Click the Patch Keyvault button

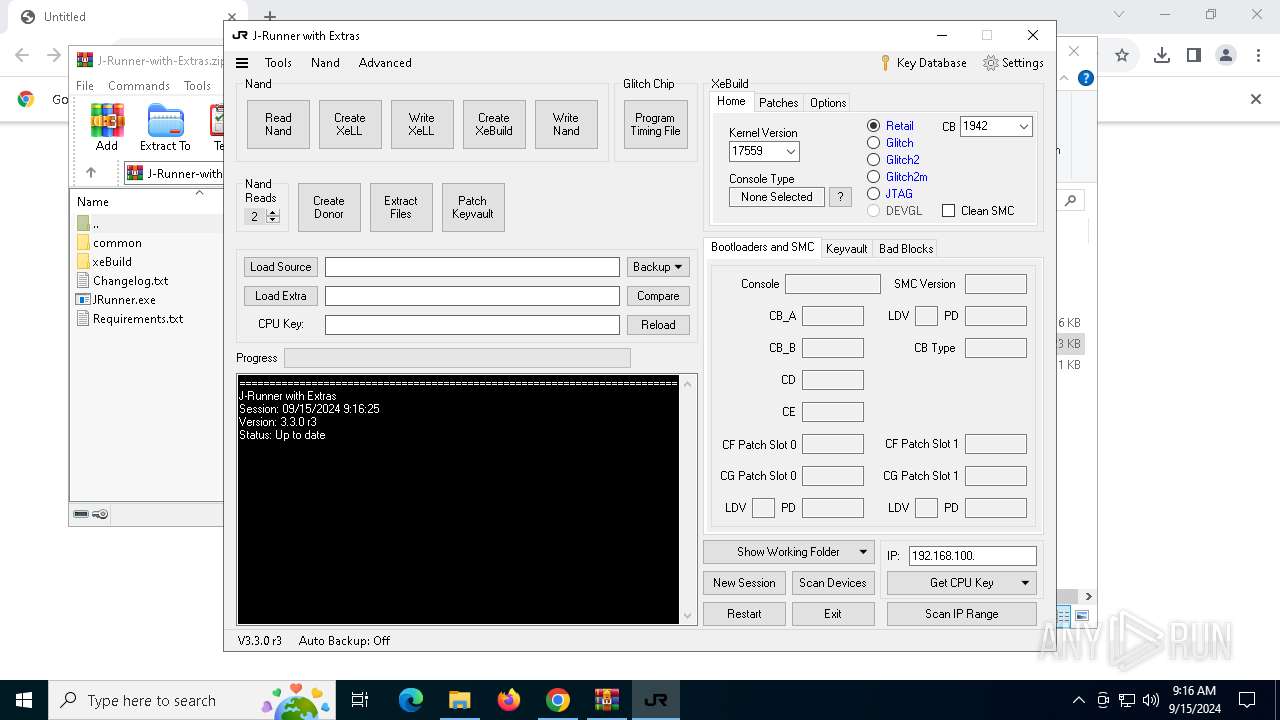(x=473, y=208)
